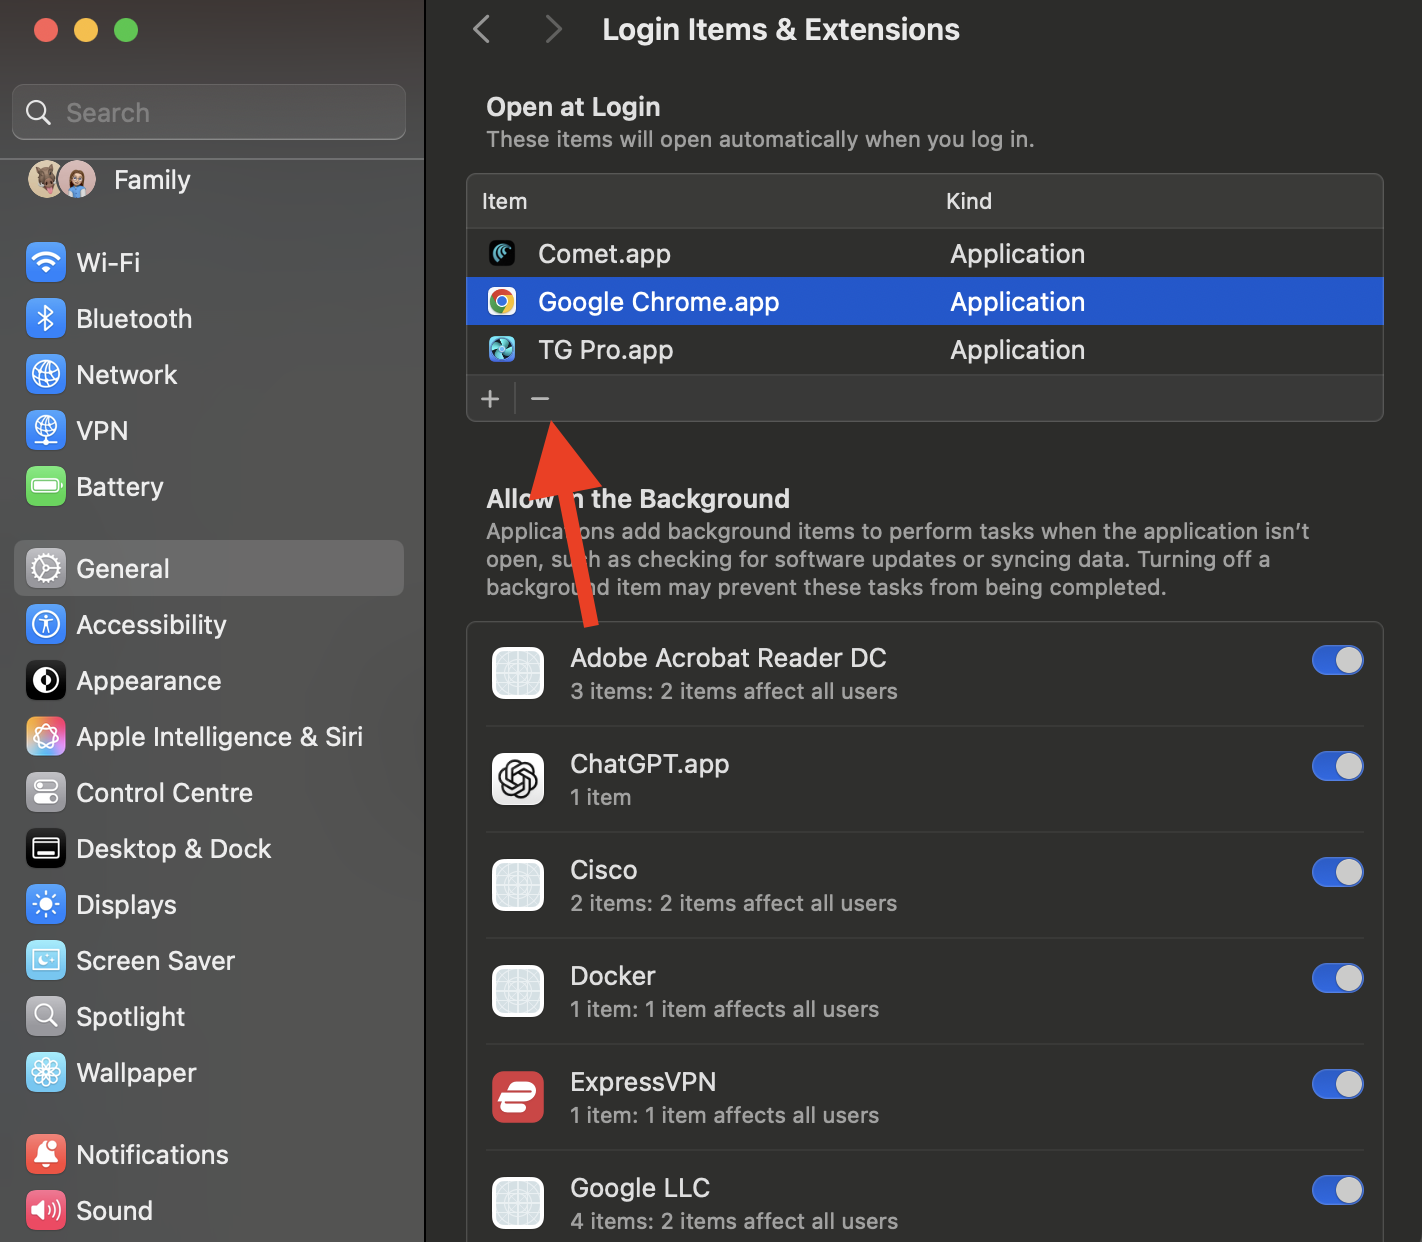Open the VPN icon in sidebar
Screen dimensions: 1422x1242
pos(46,430)
